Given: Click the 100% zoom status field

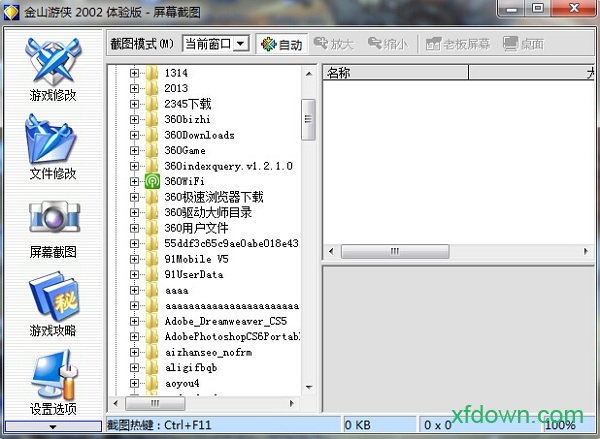Looking at the screenshot, I should 568,425.
